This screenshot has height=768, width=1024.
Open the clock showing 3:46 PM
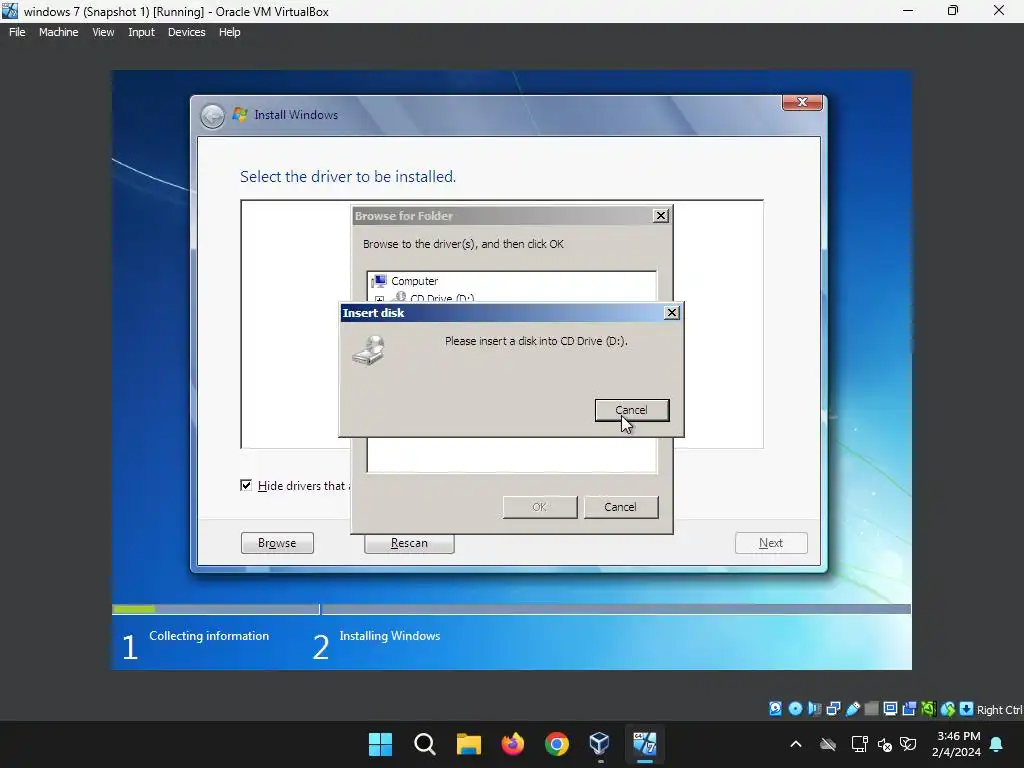(957, 744)
